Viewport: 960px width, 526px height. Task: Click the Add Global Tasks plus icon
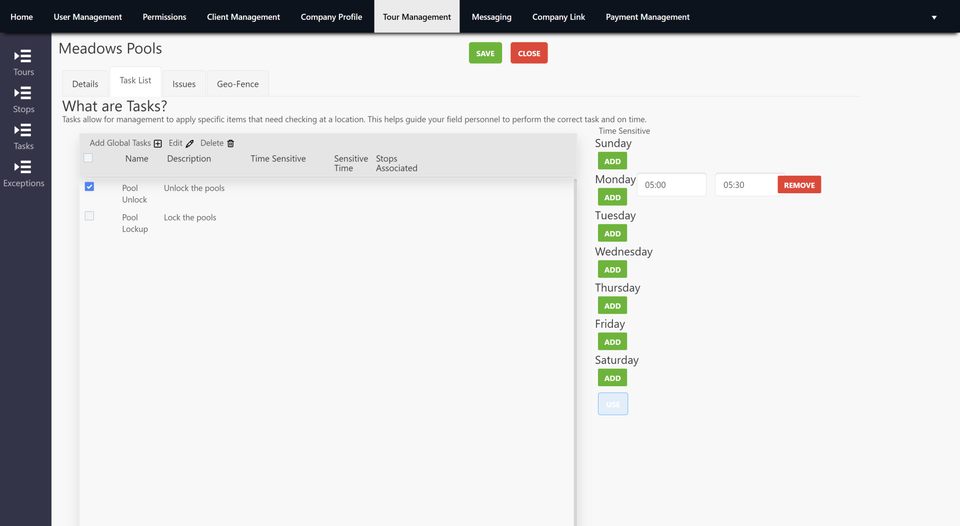click(x=157, y=143)
